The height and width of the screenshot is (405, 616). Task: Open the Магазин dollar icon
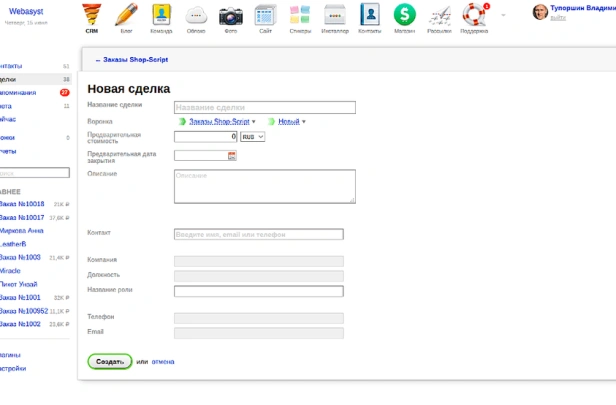[x=404, y=15]
